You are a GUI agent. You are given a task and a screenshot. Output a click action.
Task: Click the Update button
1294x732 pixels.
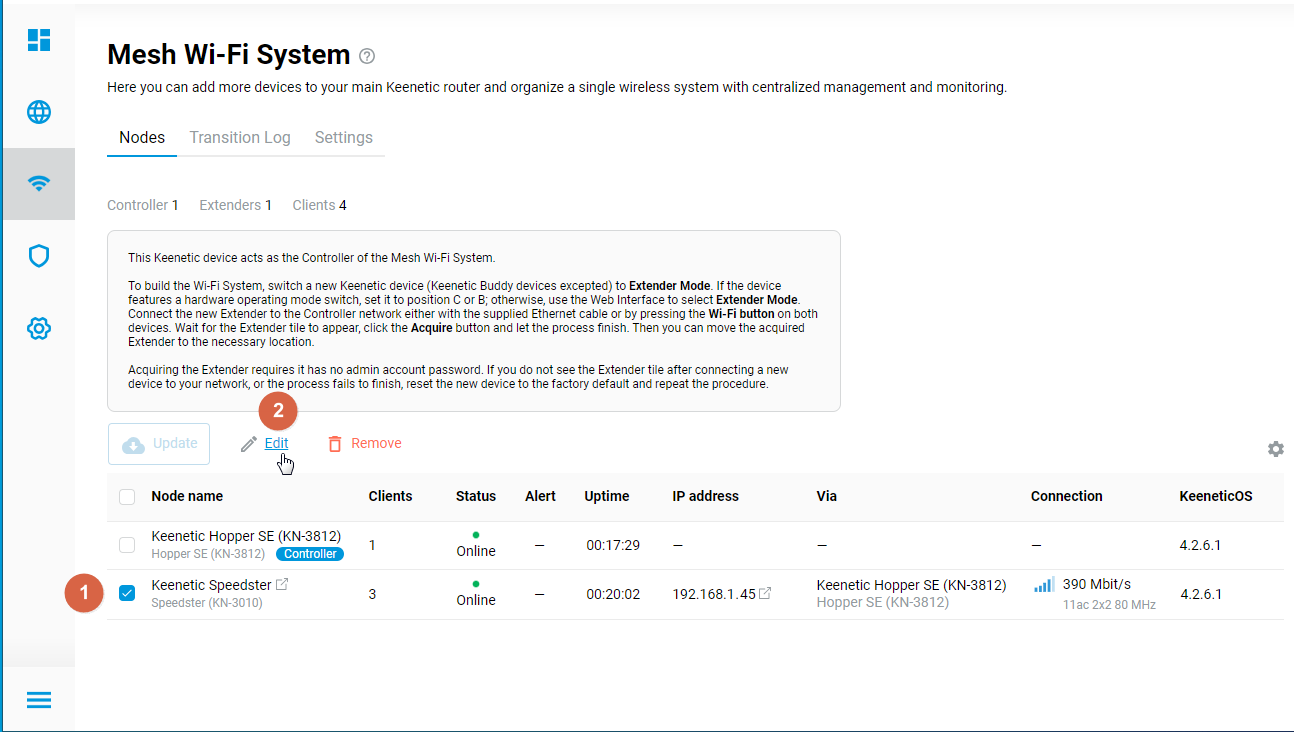[159, 444]
